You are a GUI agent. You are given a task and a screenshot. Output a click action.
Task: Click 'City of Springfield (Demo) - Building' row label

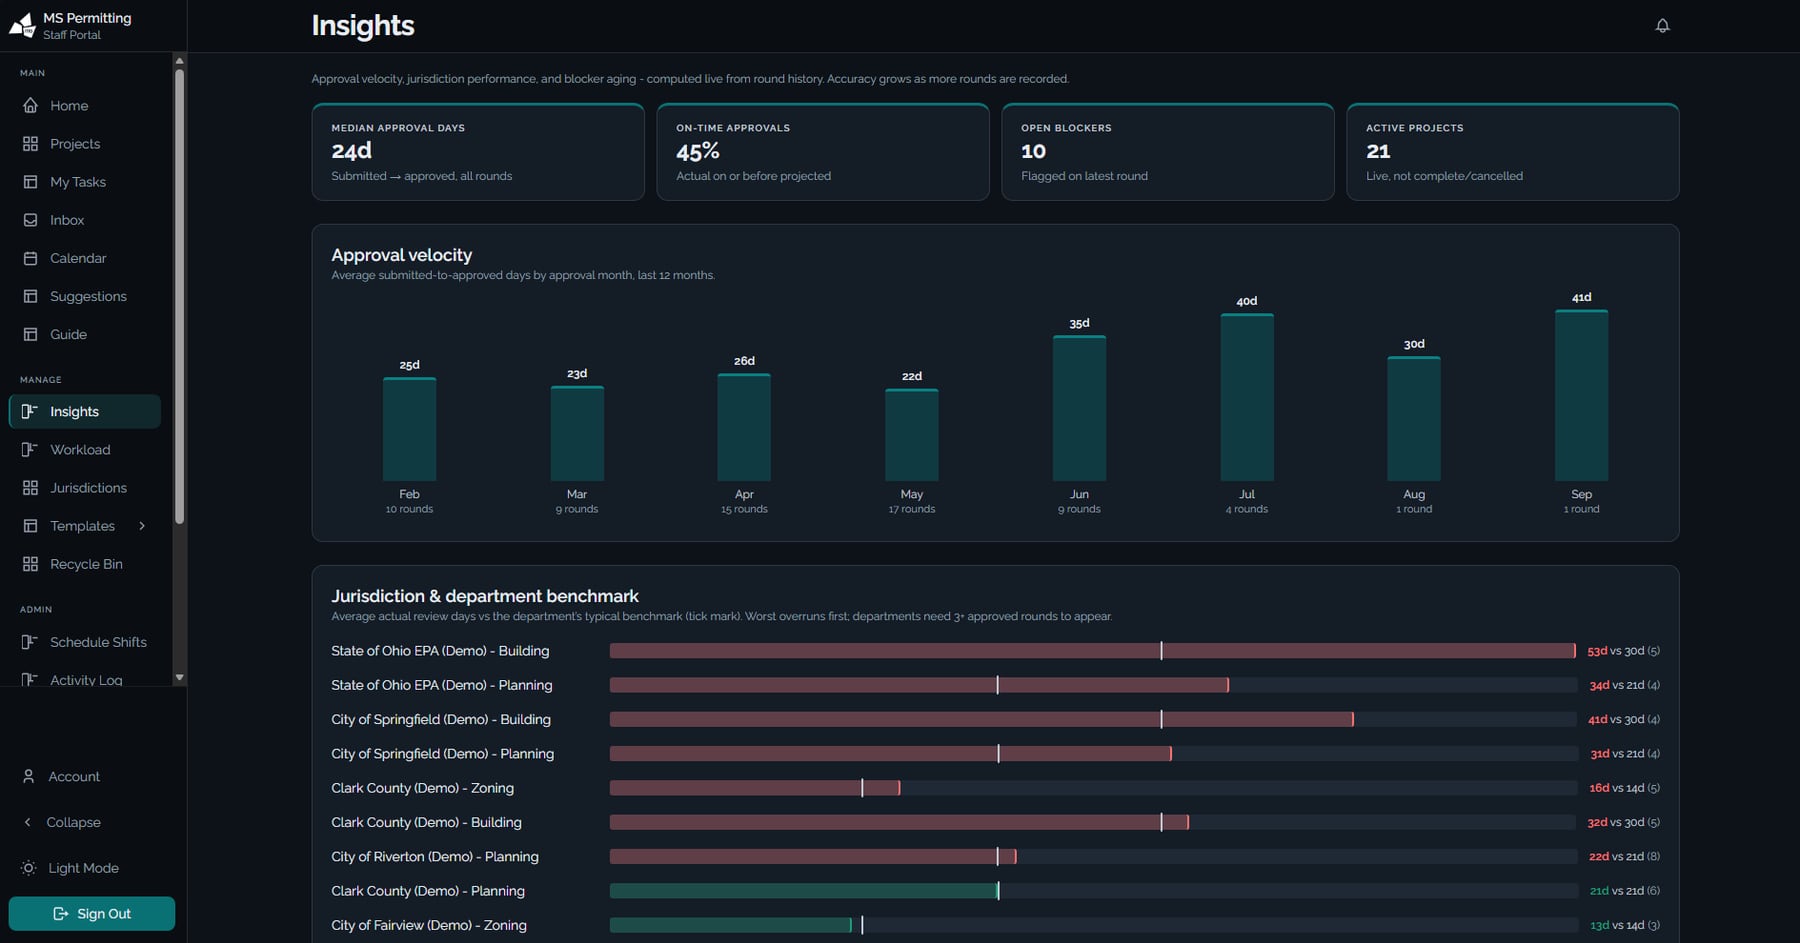441,719
